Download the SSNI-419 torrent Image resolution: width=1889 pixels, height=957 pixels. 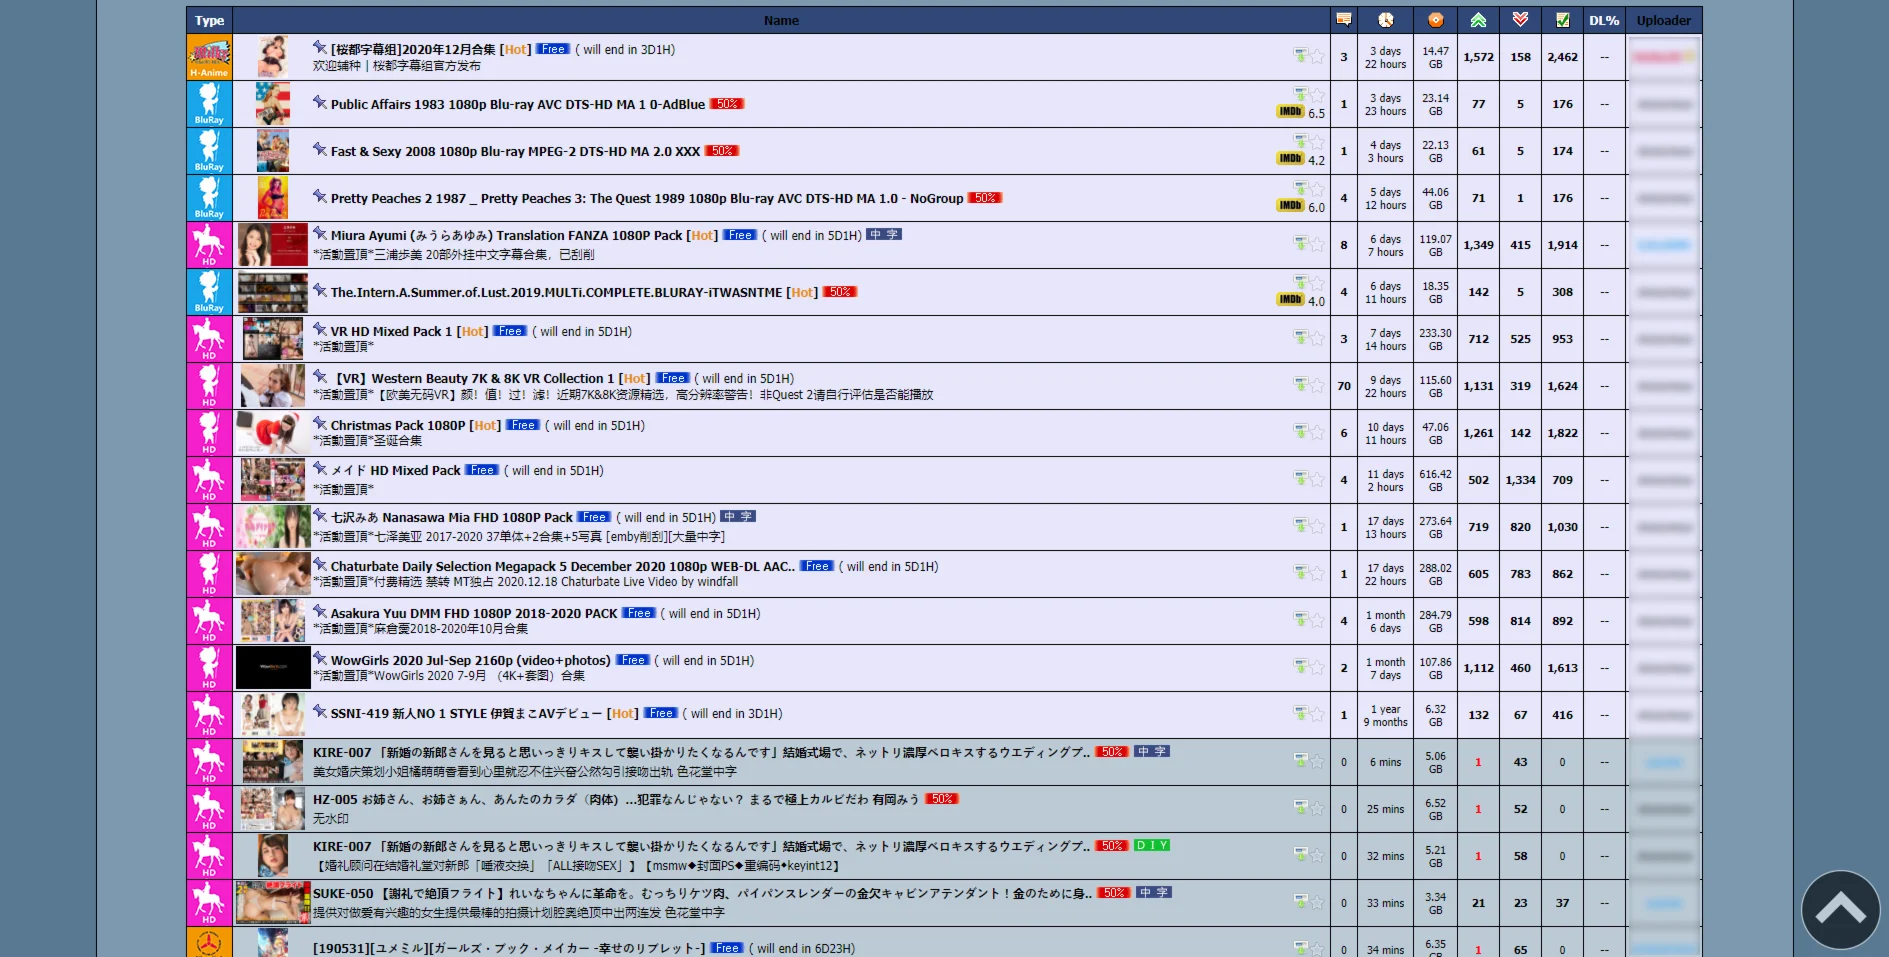click(1300, 714)
